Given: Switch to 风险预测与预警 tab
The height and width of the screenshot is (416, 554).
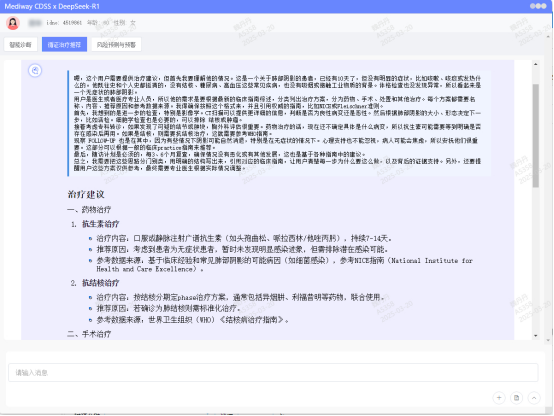Looking at the screenshot, I should [116, 45].
